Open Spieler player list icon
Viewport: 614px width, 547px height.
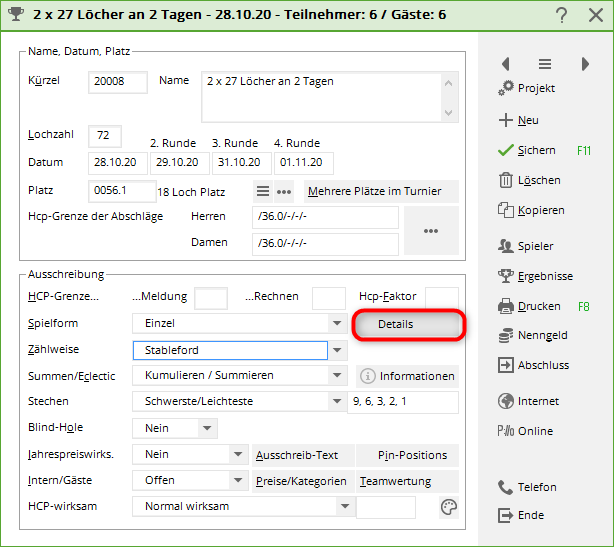coord(506,246)
